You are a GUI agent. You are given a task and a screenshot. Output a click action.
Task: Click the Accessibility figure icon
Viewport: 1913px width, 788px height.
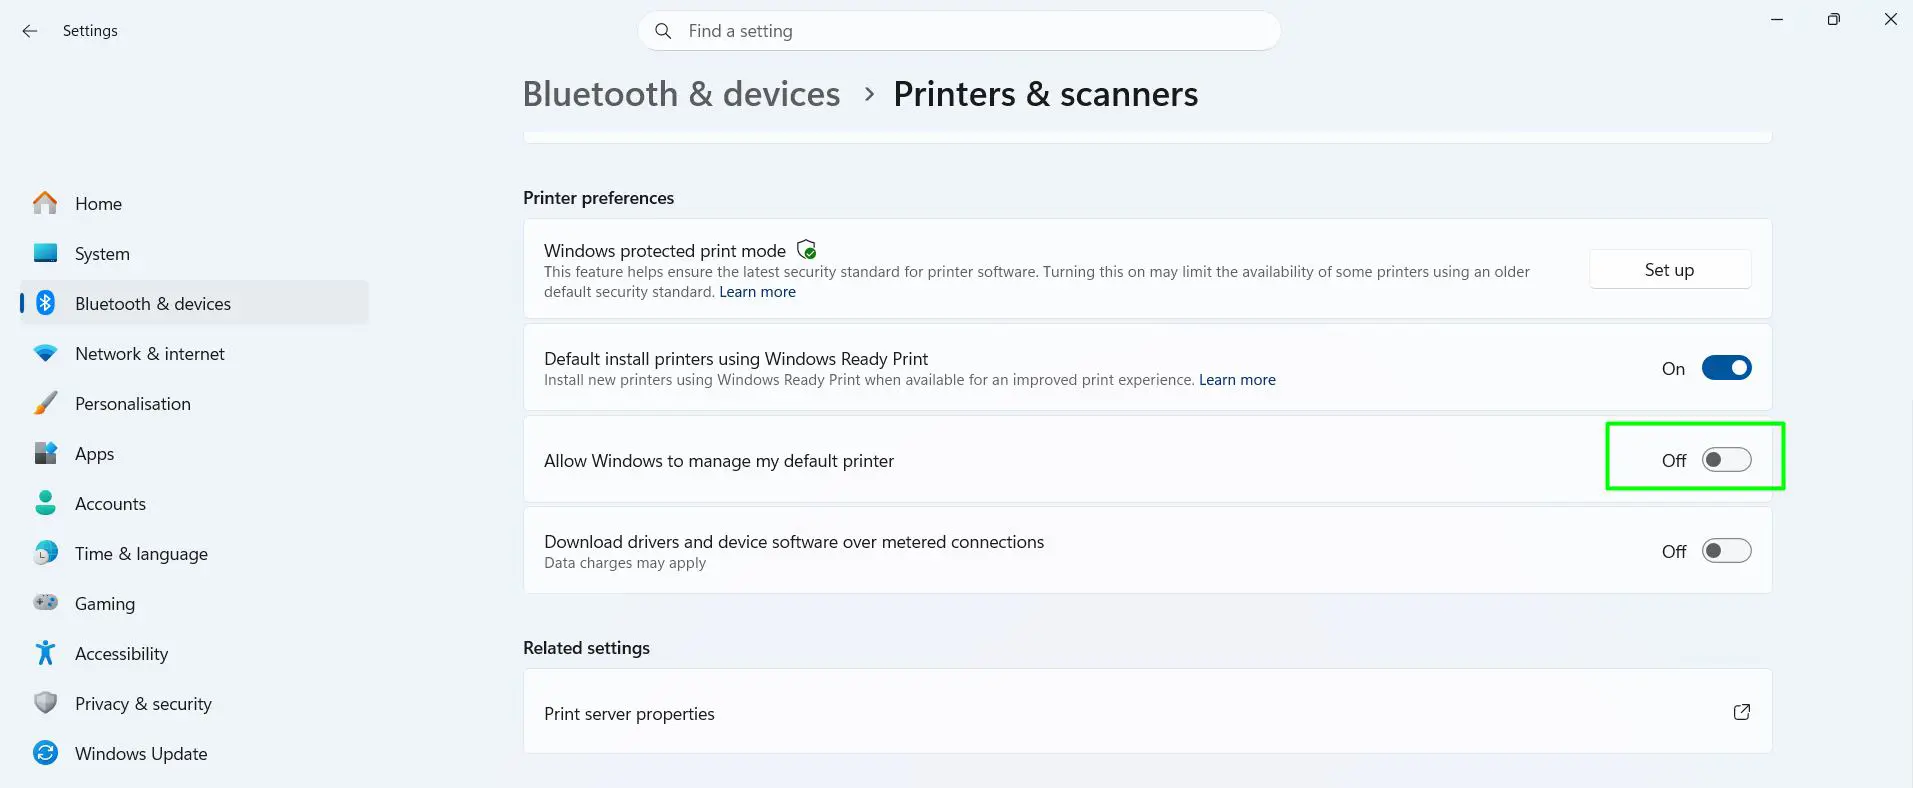pos(45,653)
